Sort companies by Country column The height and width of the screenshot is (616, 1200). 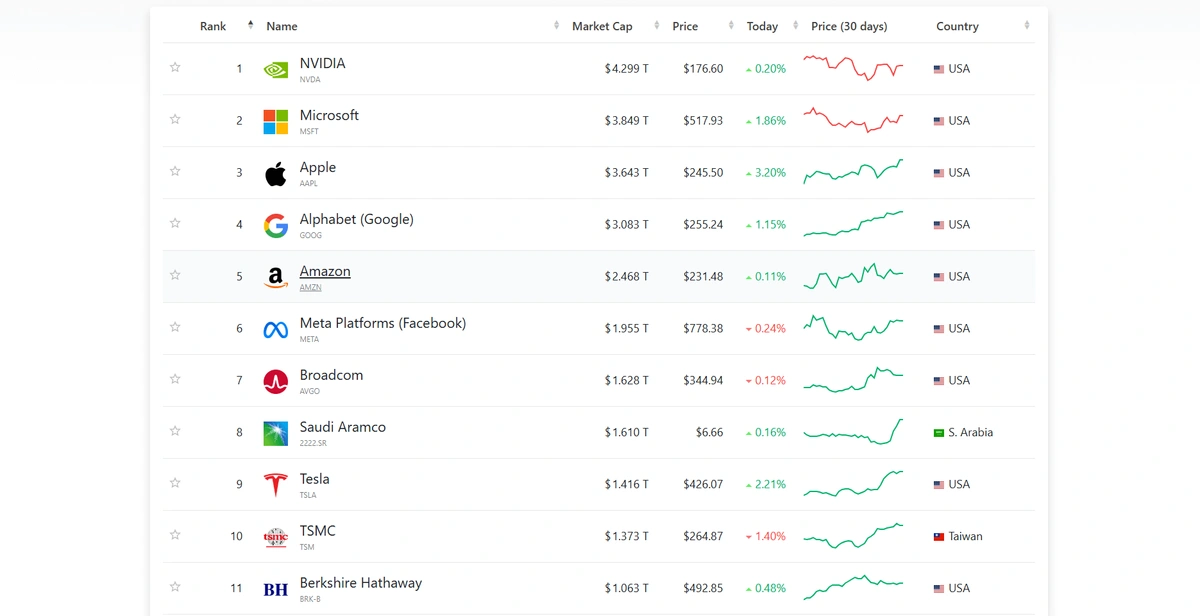957,27
